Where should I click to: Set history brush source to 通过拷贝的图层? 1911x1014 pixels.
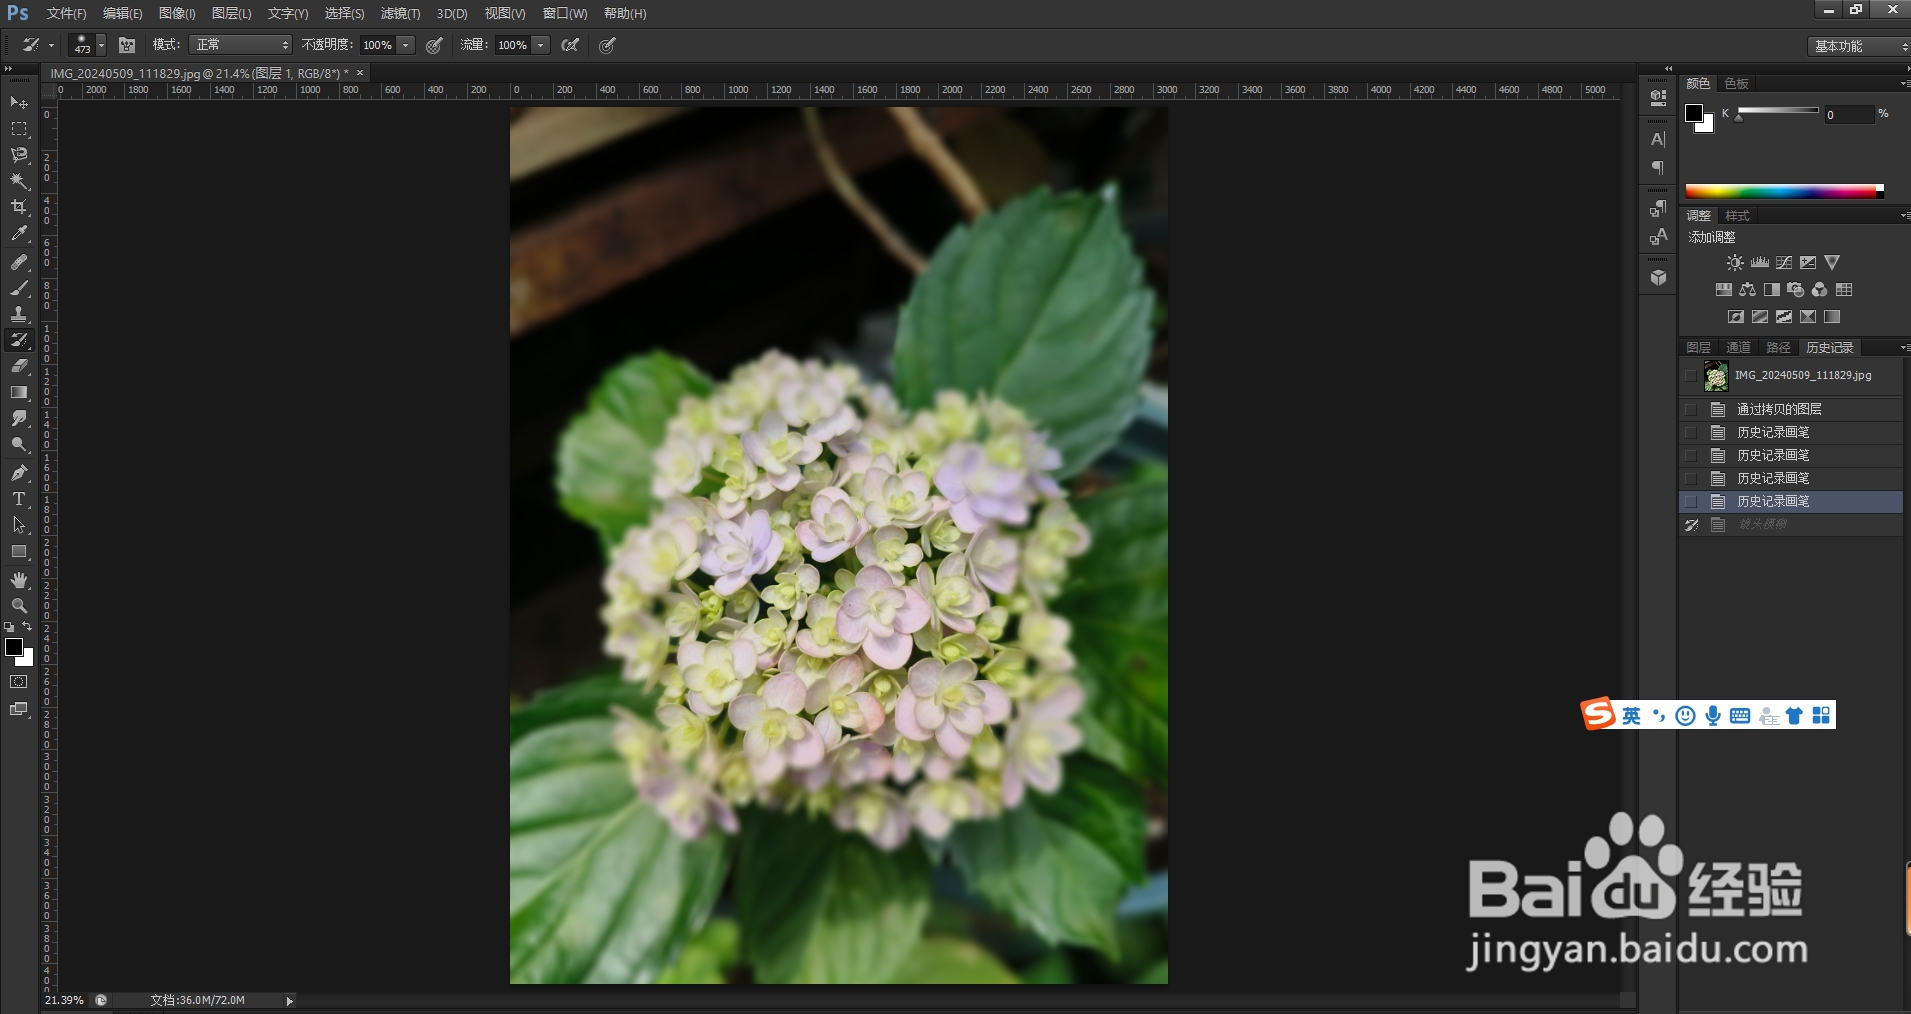point(1691,409)
